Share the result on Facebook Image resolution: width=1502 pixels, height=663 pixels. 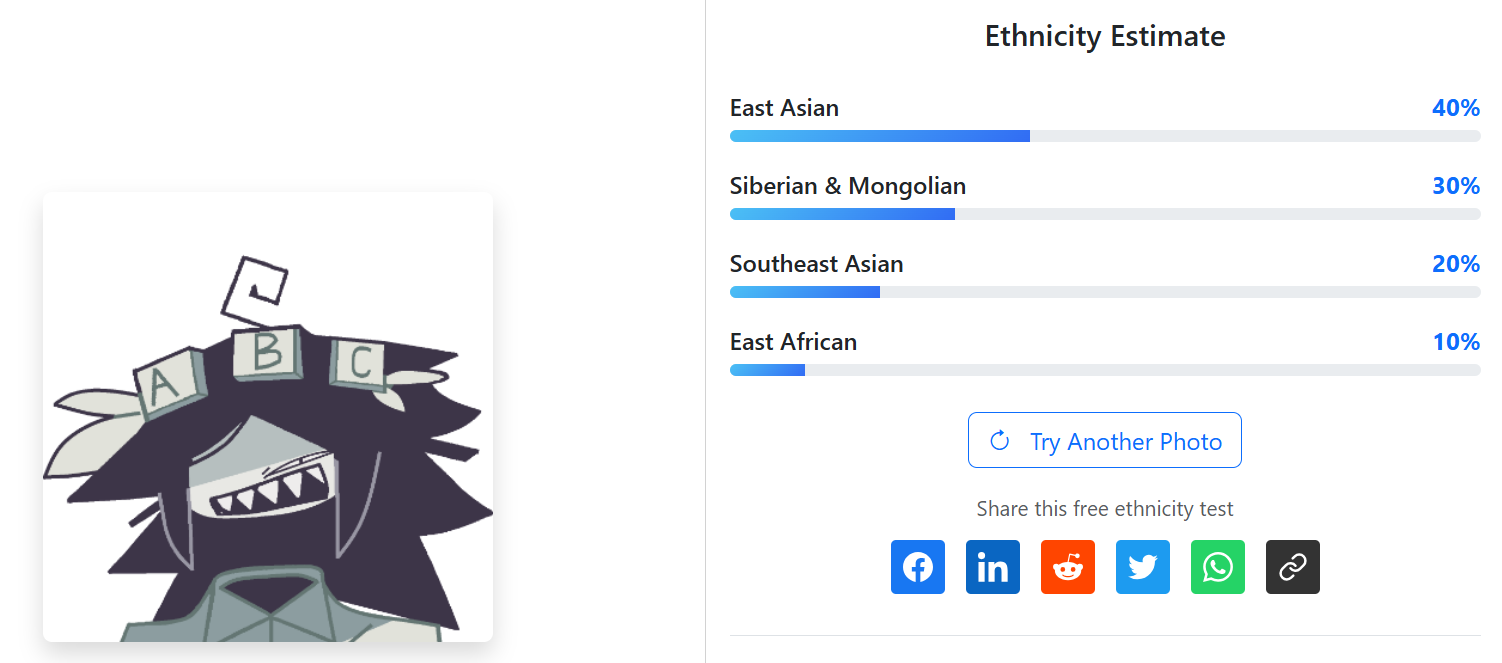click(x=917, y=567)
